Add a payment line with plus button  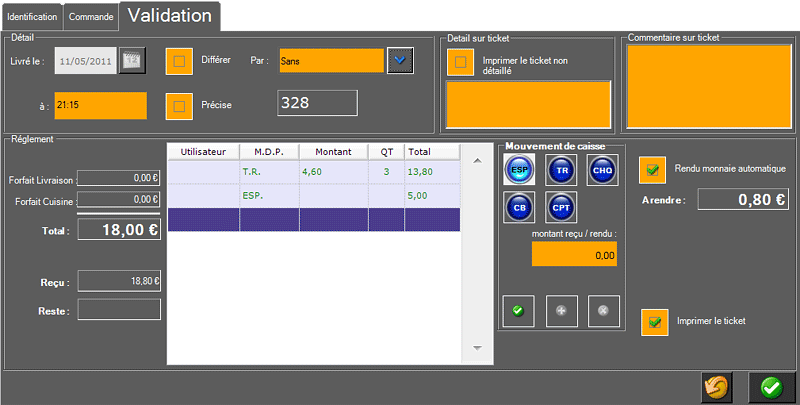click(562, 311)
